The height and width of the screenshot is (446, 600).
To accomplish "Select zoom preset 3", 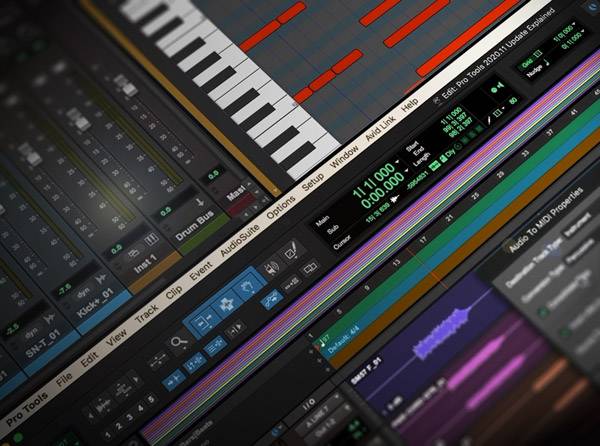I will [x=129, y=417].
